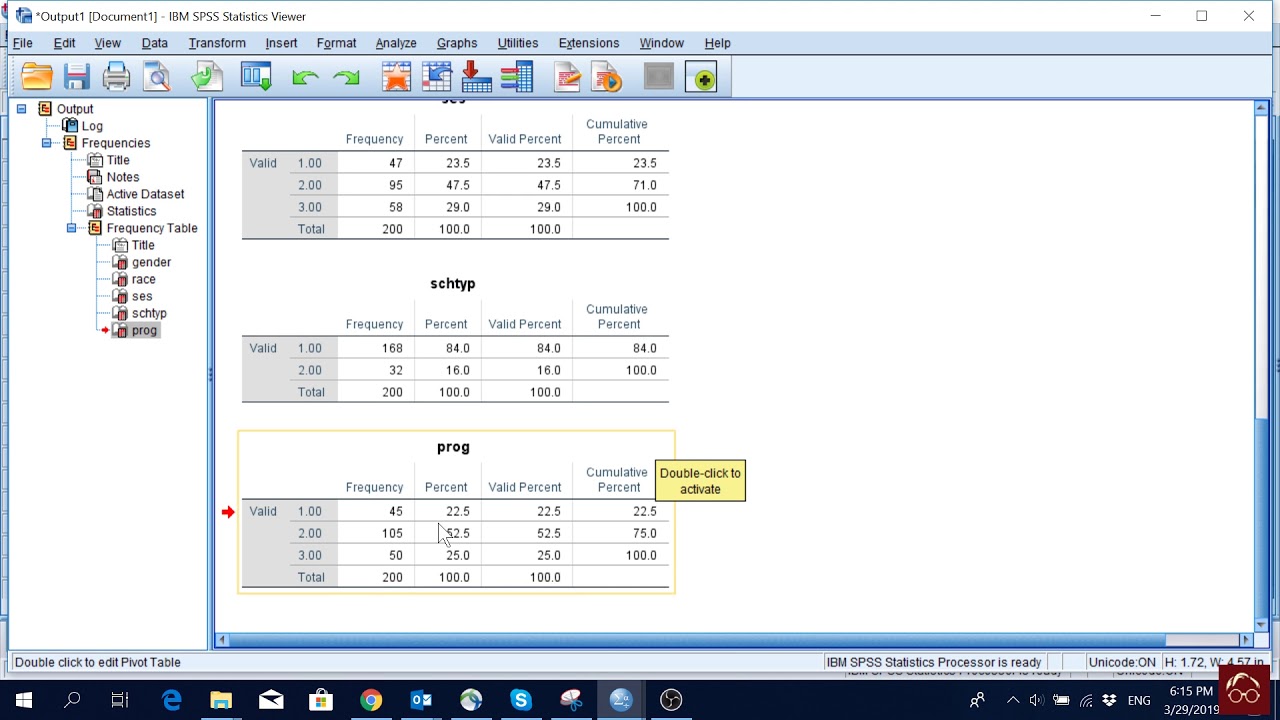Click the Recall recently used dialogs icon
The image size is (1280, 720).
(x=256, y=77)
